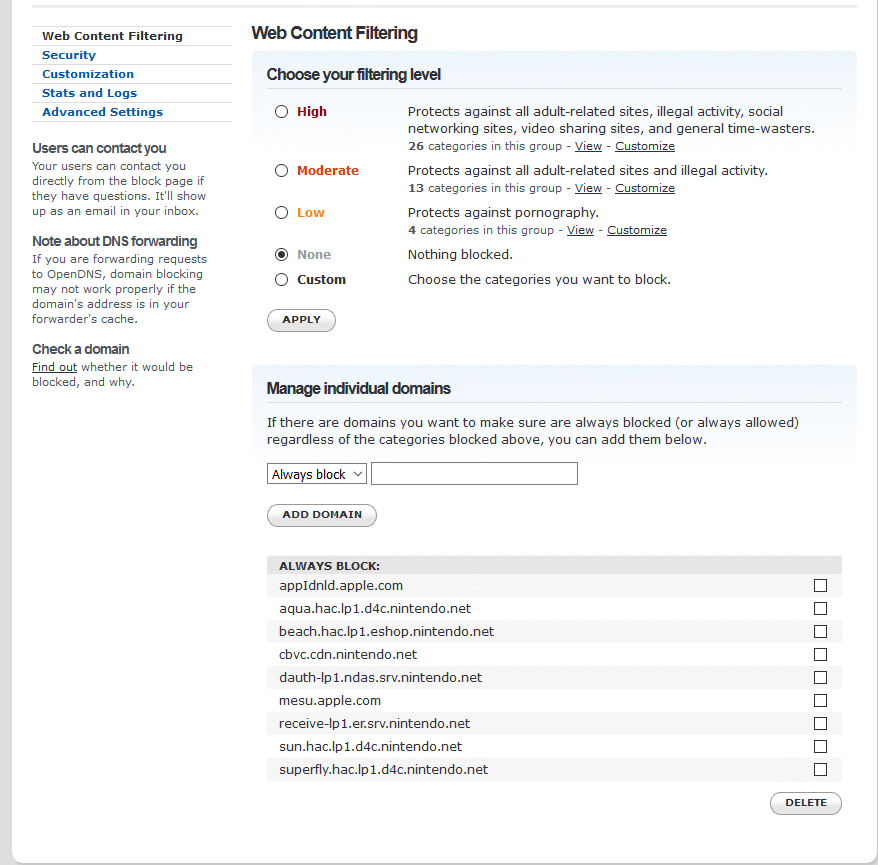878x865 pixels.
Task: Go to Stats and Logs
Action: [90, 93]
